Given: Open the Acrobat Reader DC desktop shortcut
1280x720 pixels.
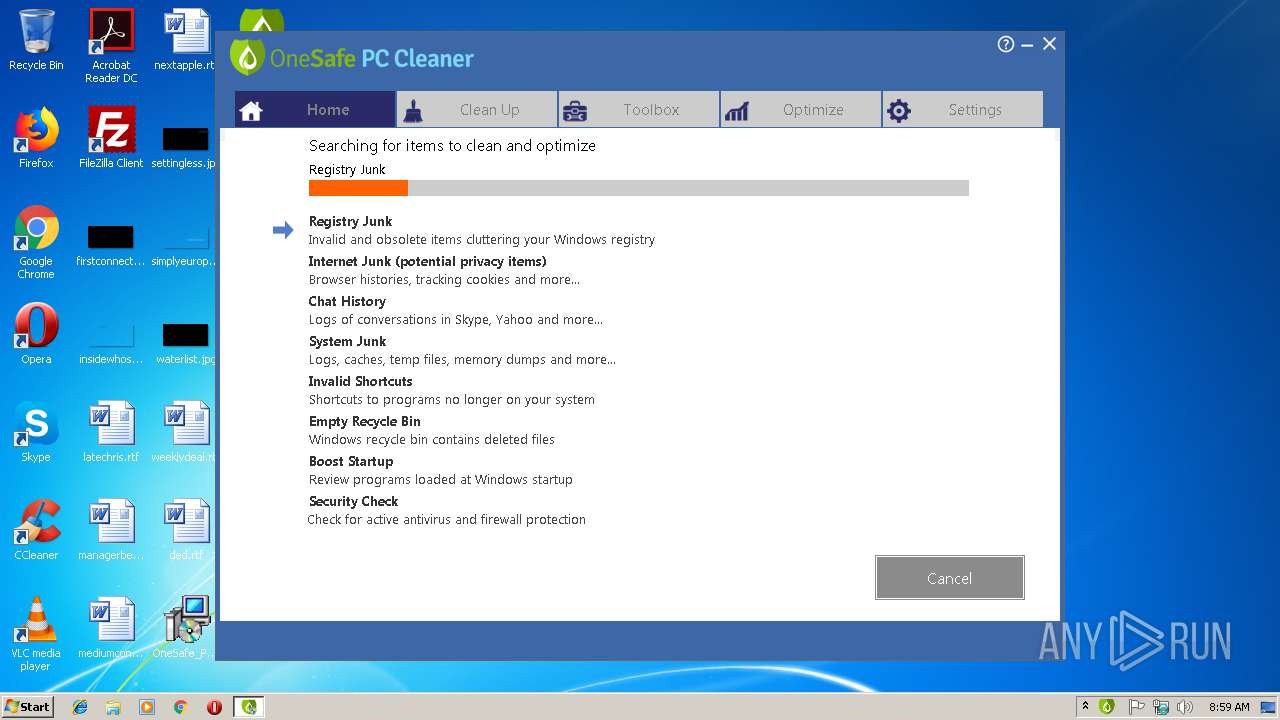Looking at the screenshot, I should point(111,45).
